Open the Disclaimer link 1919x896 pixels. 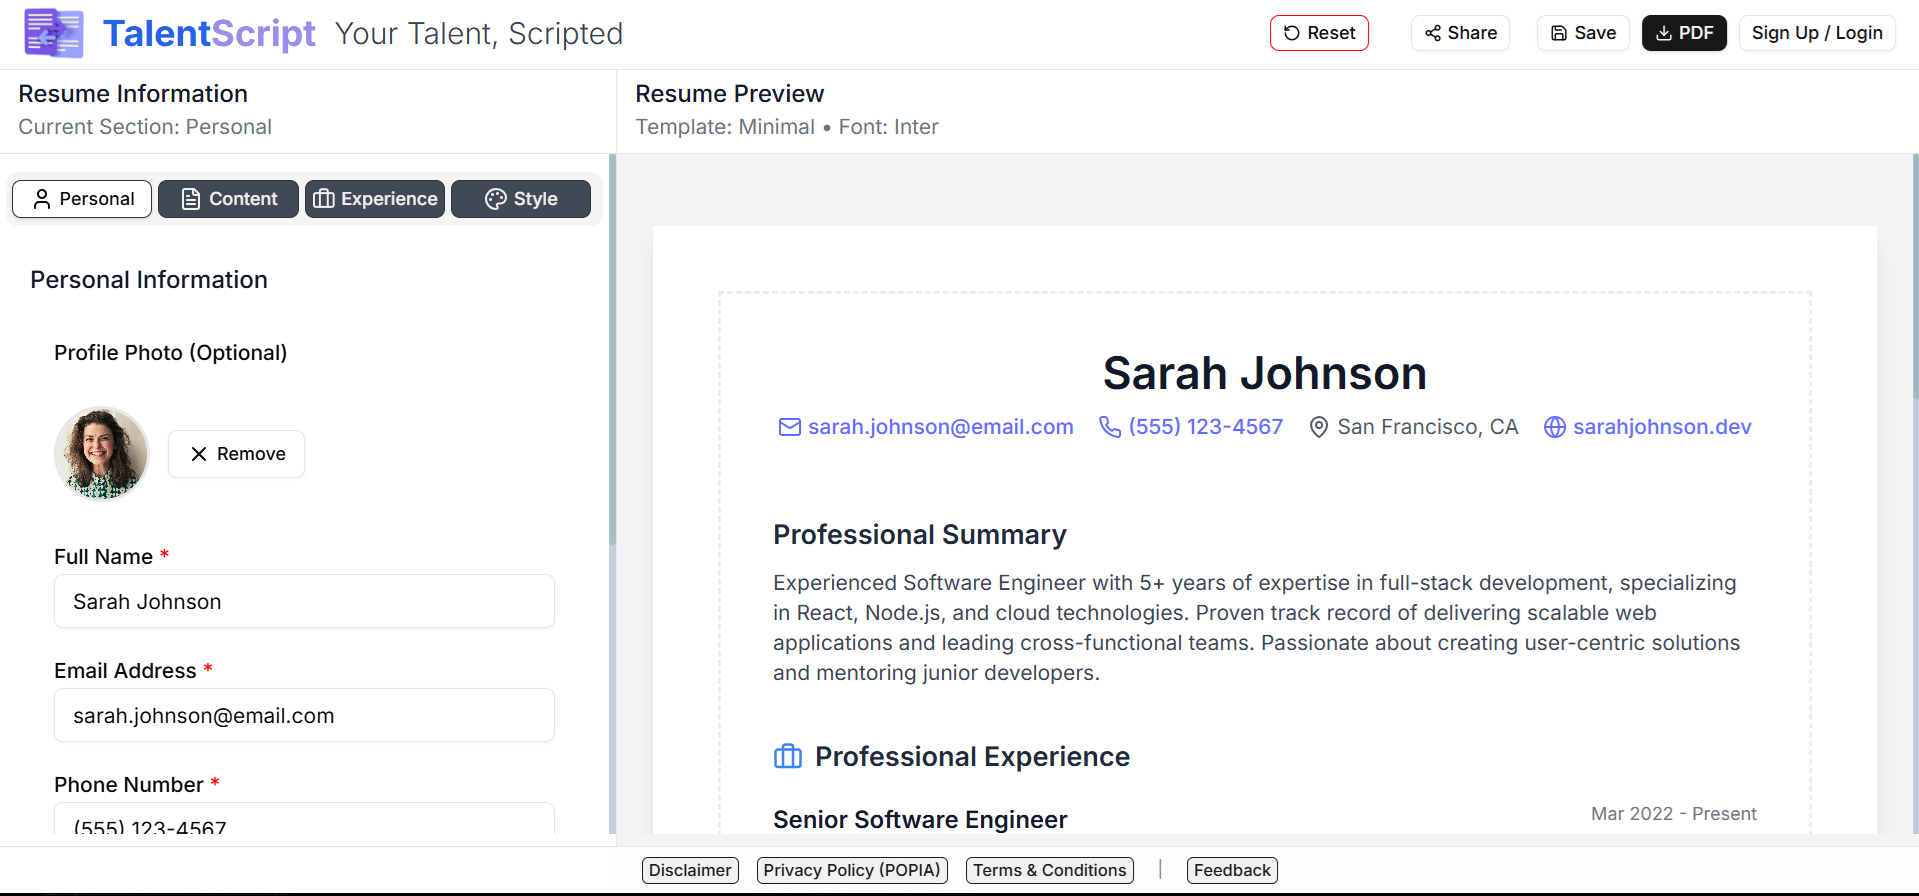tap(690, 870)
